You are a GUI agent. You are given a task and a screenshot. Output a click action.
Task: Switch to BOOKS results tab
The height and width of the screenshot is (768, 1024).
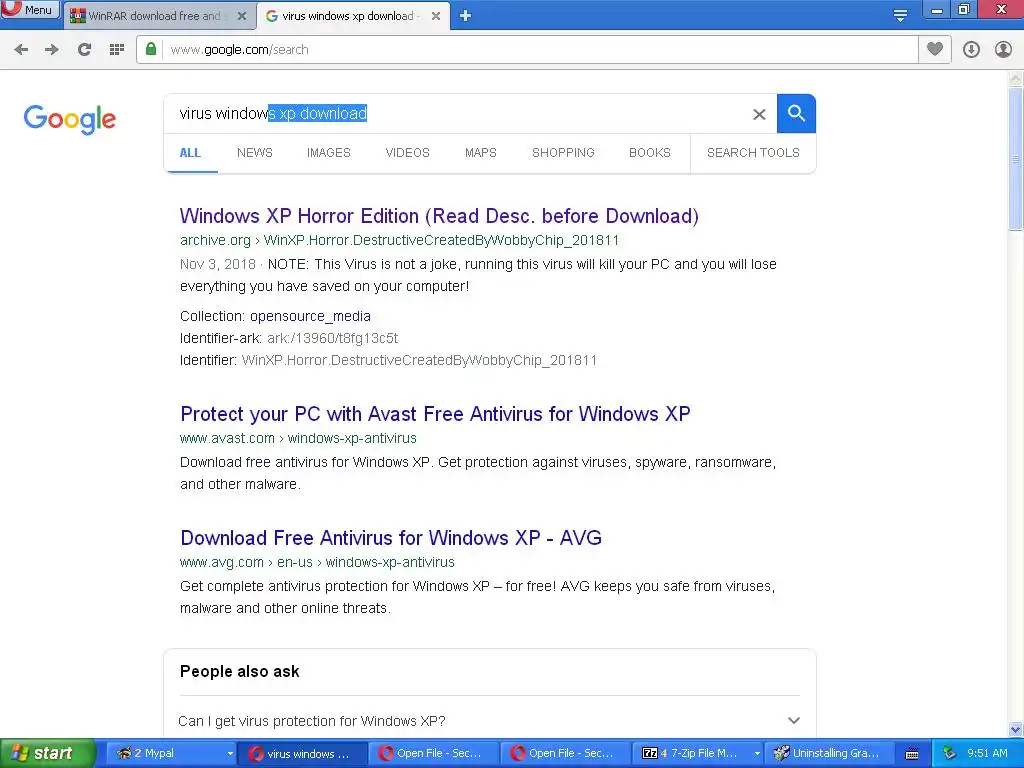(x=650, y=153)
